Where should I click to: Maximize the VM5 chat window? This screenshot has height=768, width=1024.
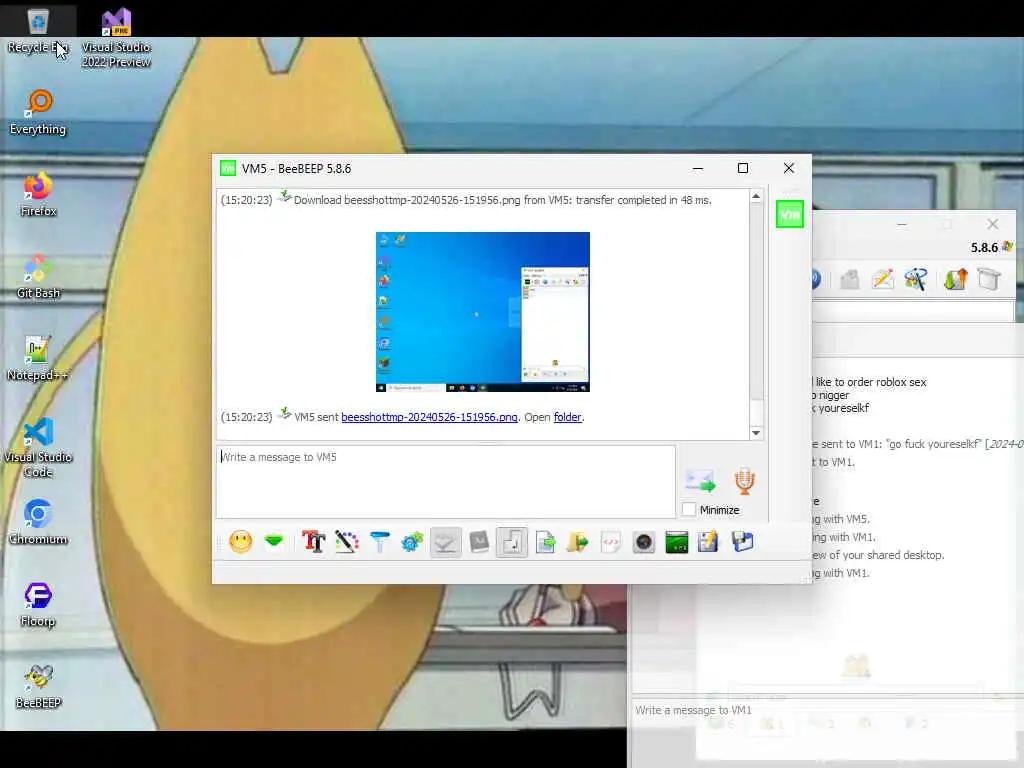click(x=743, y=168)
